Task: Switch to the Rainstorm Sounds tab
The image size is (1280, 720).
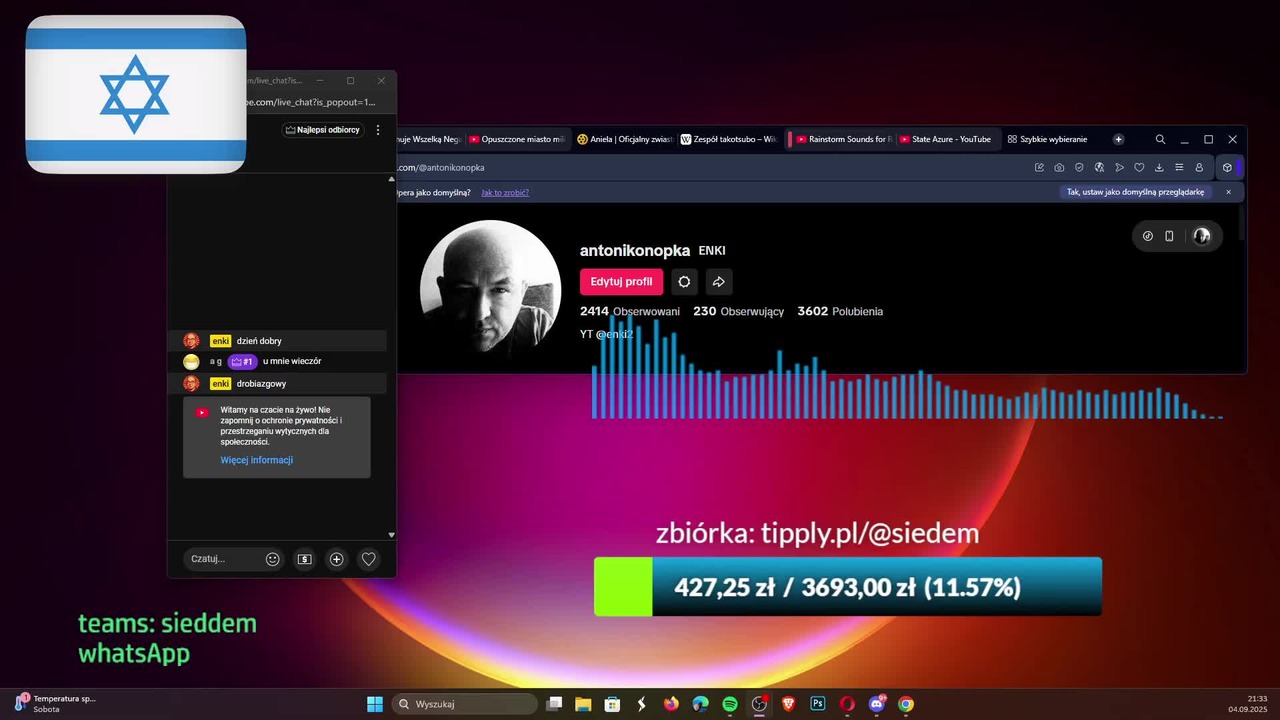Action: click(842, 139)
